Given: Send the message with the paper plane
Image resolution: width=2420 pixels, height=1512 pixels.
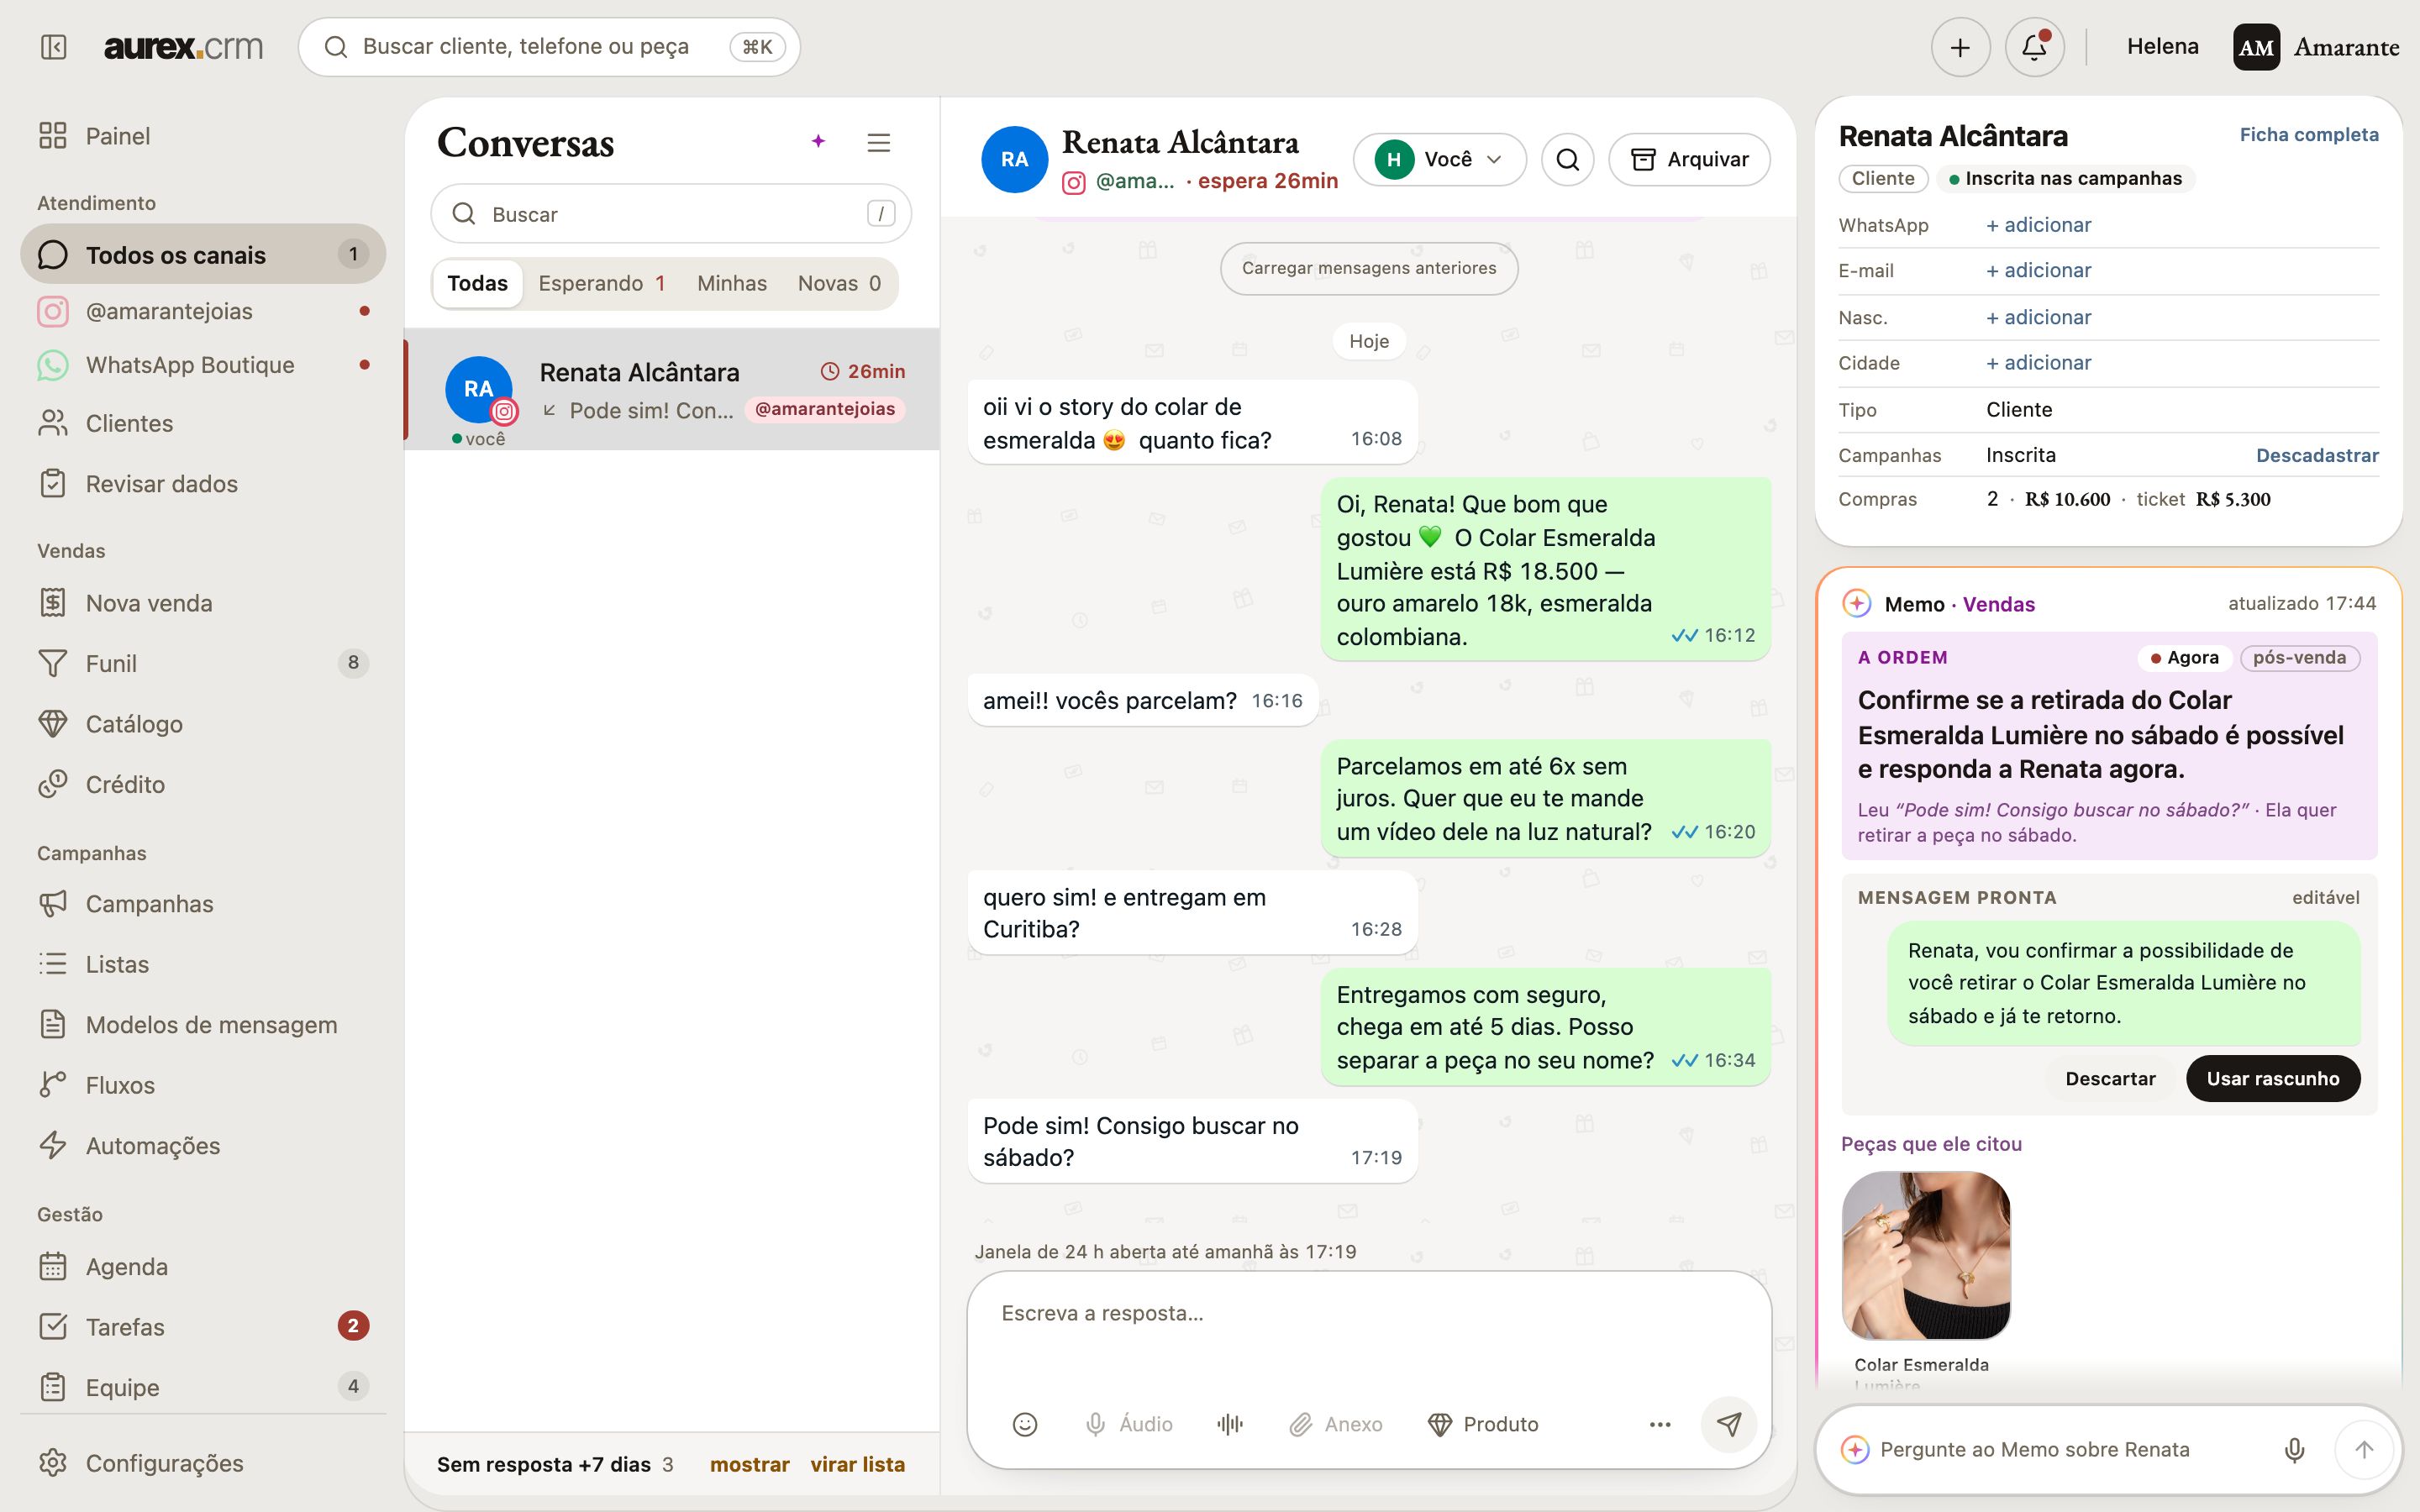Looking at the screenshot, I should (1729, 1424).
